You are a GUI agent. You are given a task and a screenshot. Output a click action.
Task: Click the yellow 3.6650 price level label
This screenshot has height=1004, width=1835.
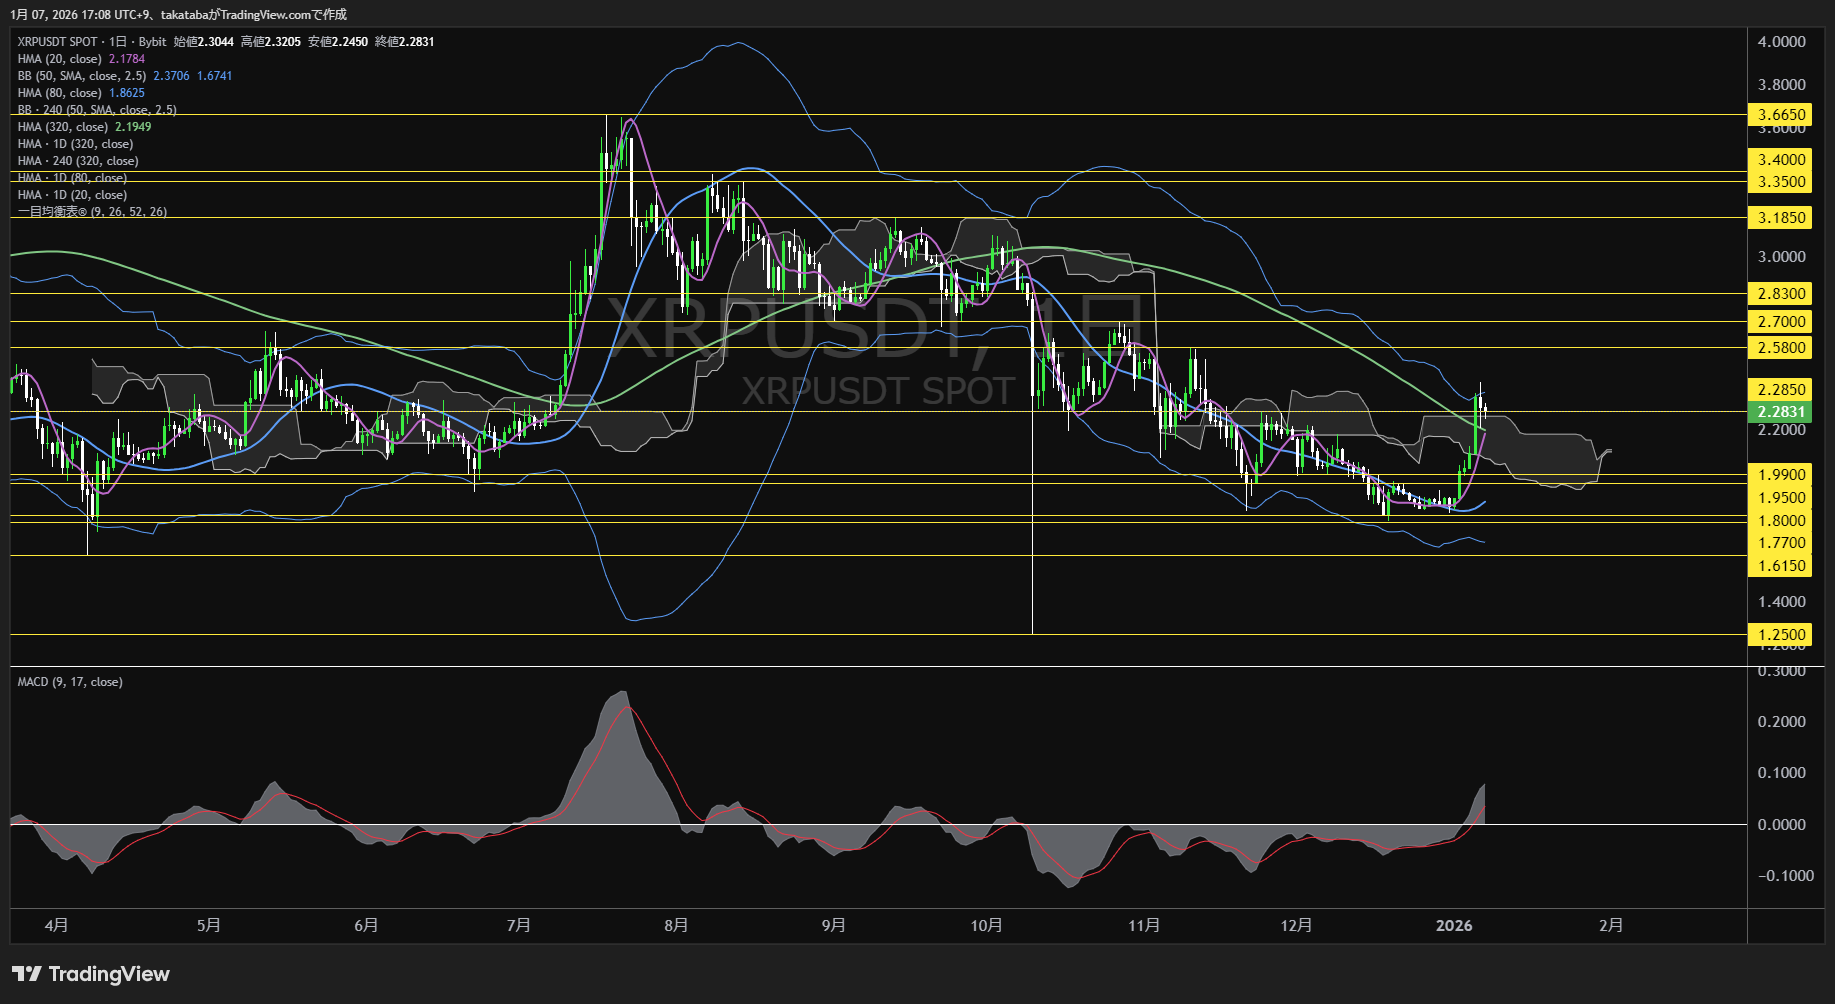1780,115
